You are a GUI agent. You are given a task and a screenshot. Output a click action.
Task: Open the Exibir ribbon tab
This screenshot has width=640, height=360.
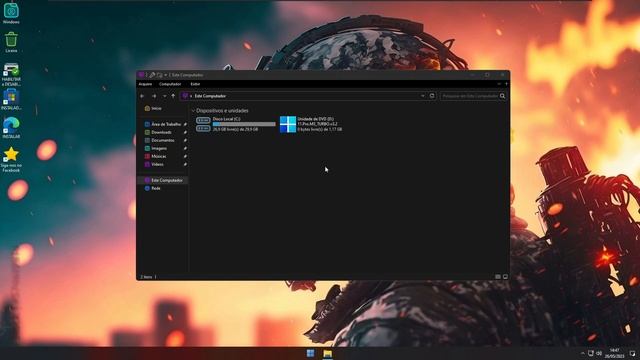coord(195,84)
